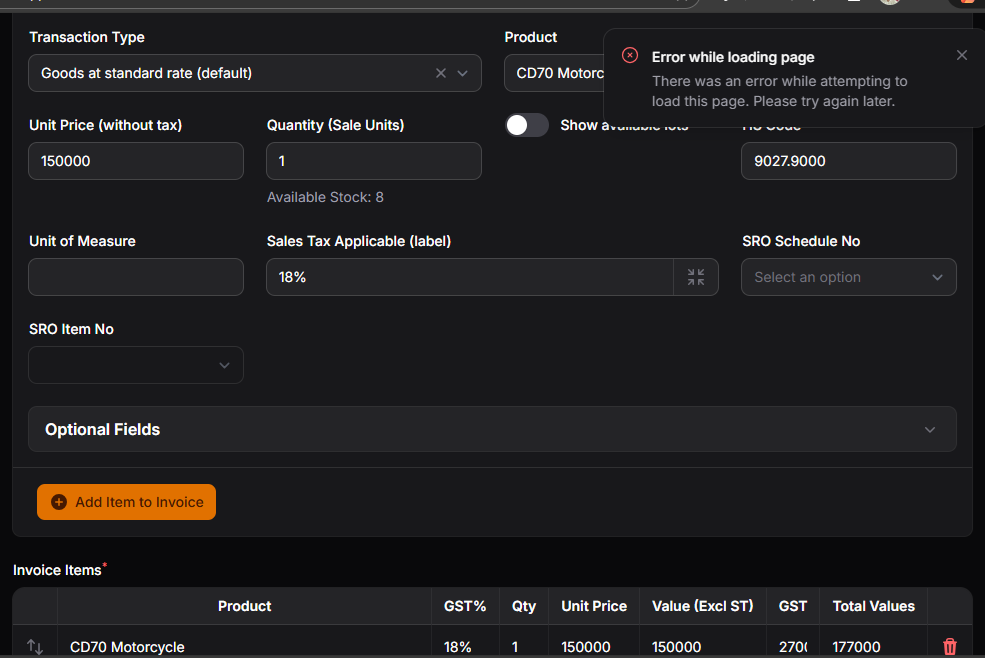This screenshot has width=985, height=658.
Task: Click the Sales Tax Applicable 18% field
Action: point(469,277)
